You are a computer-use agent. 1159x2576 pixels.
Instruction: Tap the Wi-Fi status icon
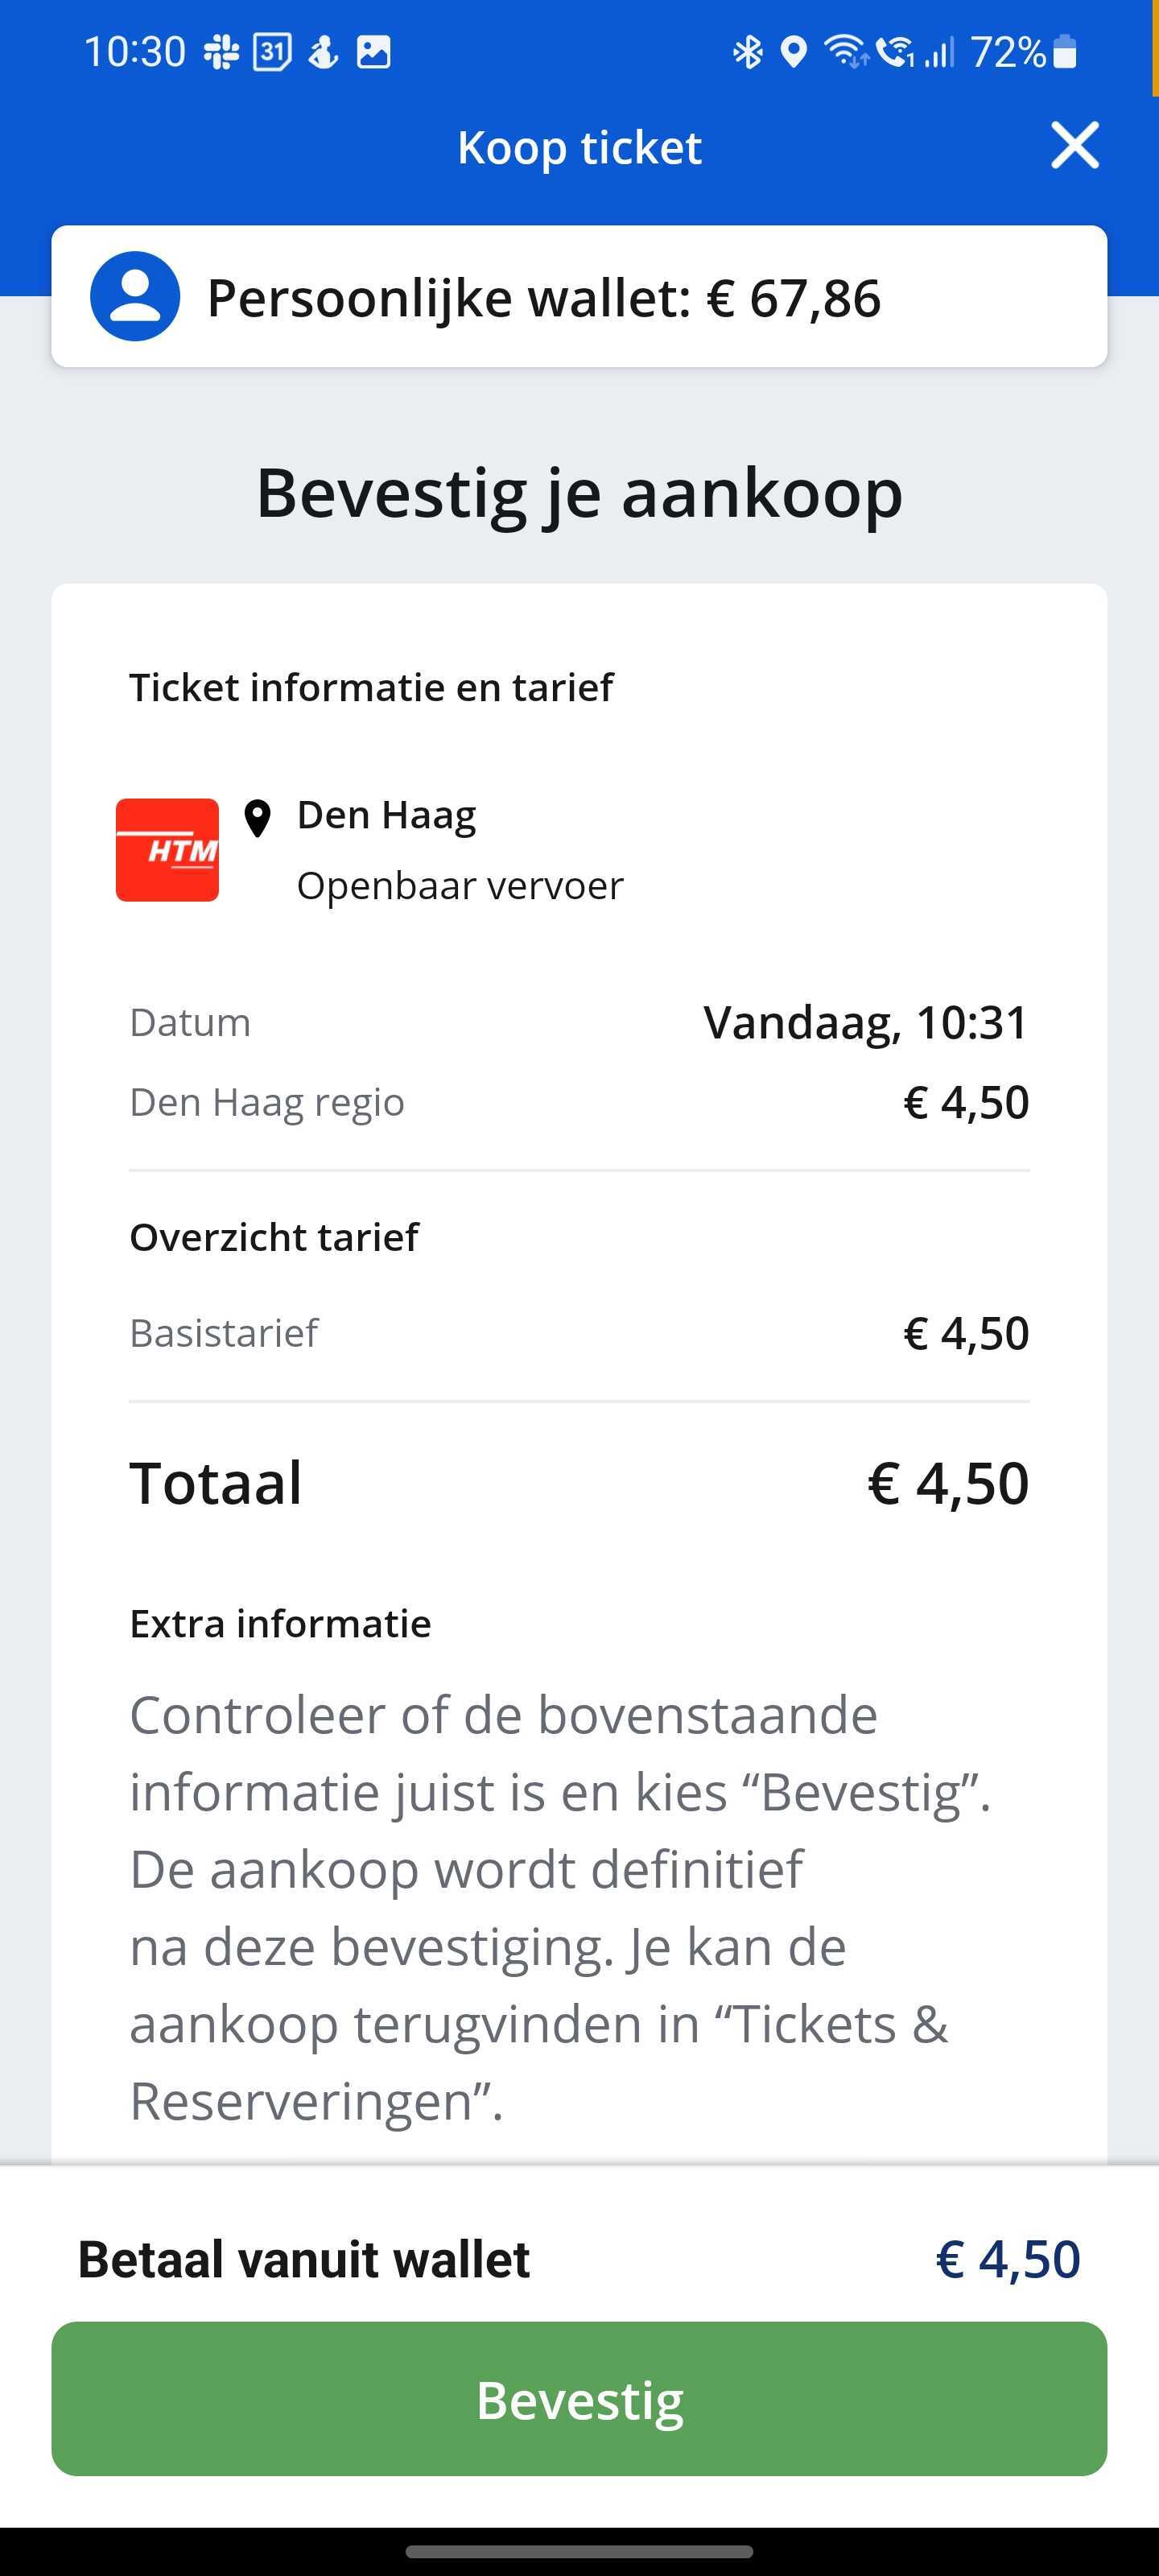pyautogui.click(x=845, y=51)
